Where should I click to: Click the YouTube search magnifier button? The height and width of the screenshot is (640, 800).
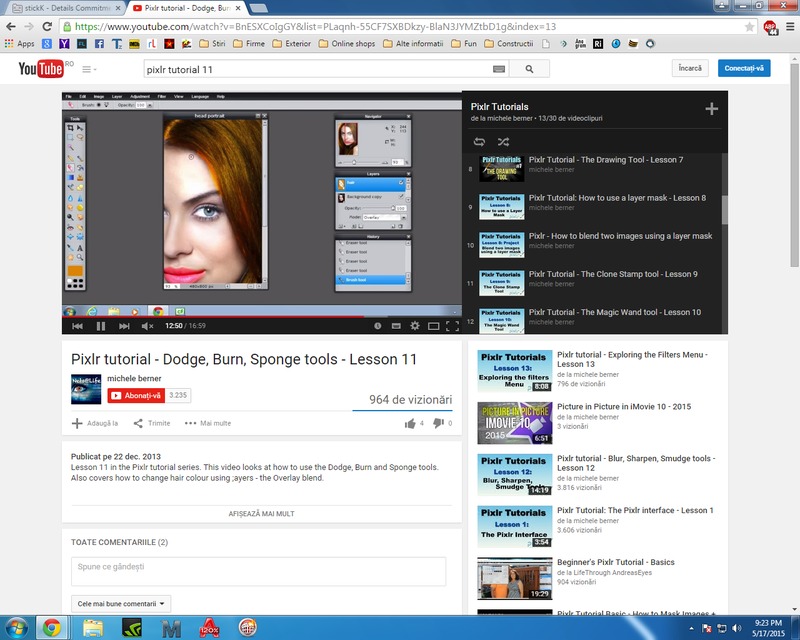tap(529, 69)
